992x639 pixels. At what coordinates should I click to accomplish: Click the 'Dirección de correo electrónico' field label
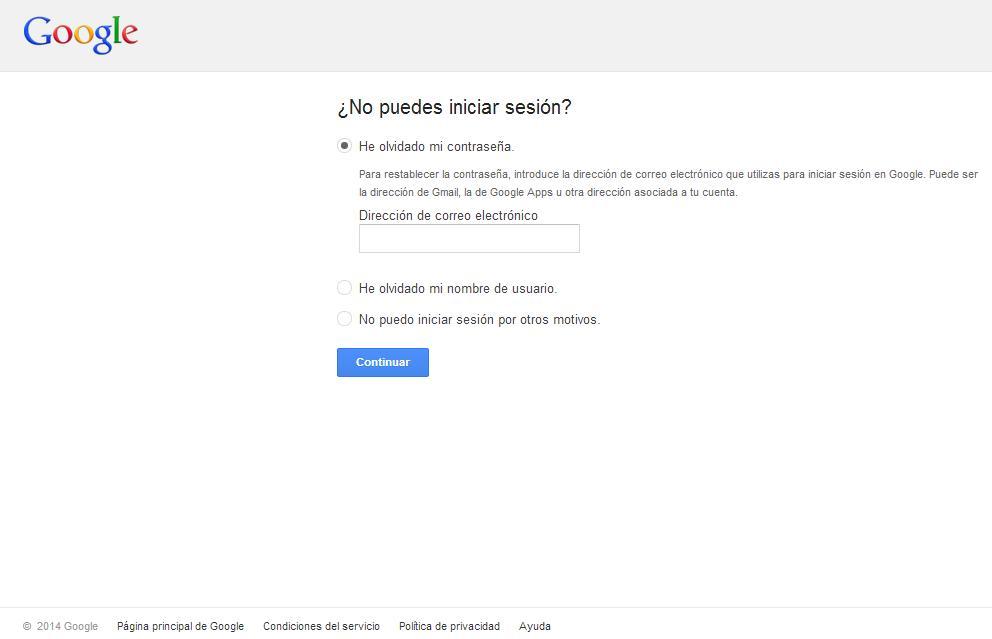coord(448,216)
